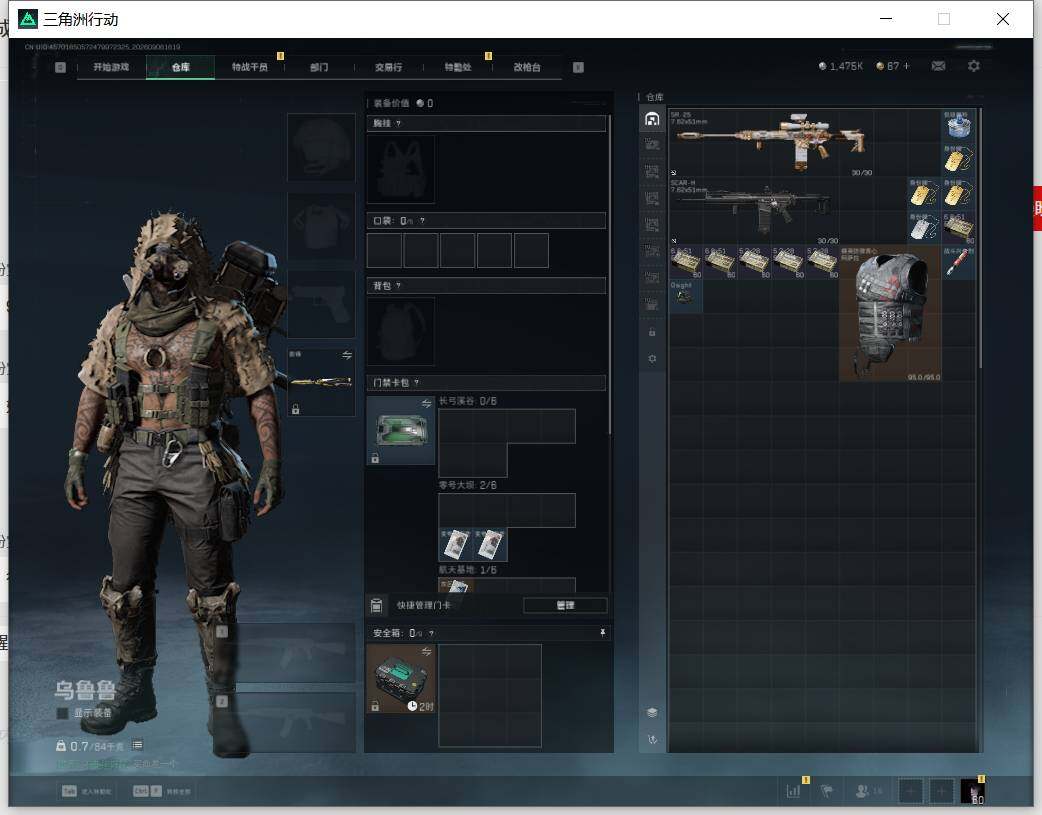Open the flag icon in bottom bar
This screenshot has height=815, width=1042.
click(827, 790)
